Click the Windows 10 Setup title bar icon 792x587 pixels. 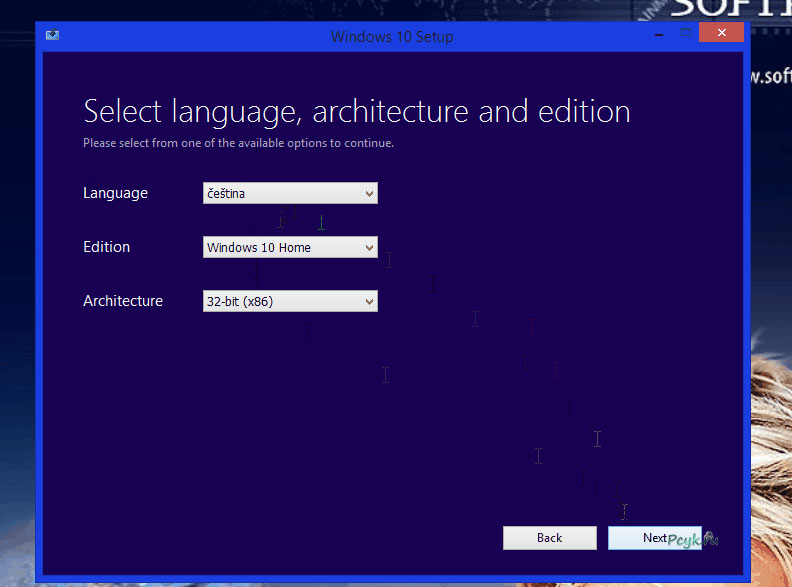53,35
